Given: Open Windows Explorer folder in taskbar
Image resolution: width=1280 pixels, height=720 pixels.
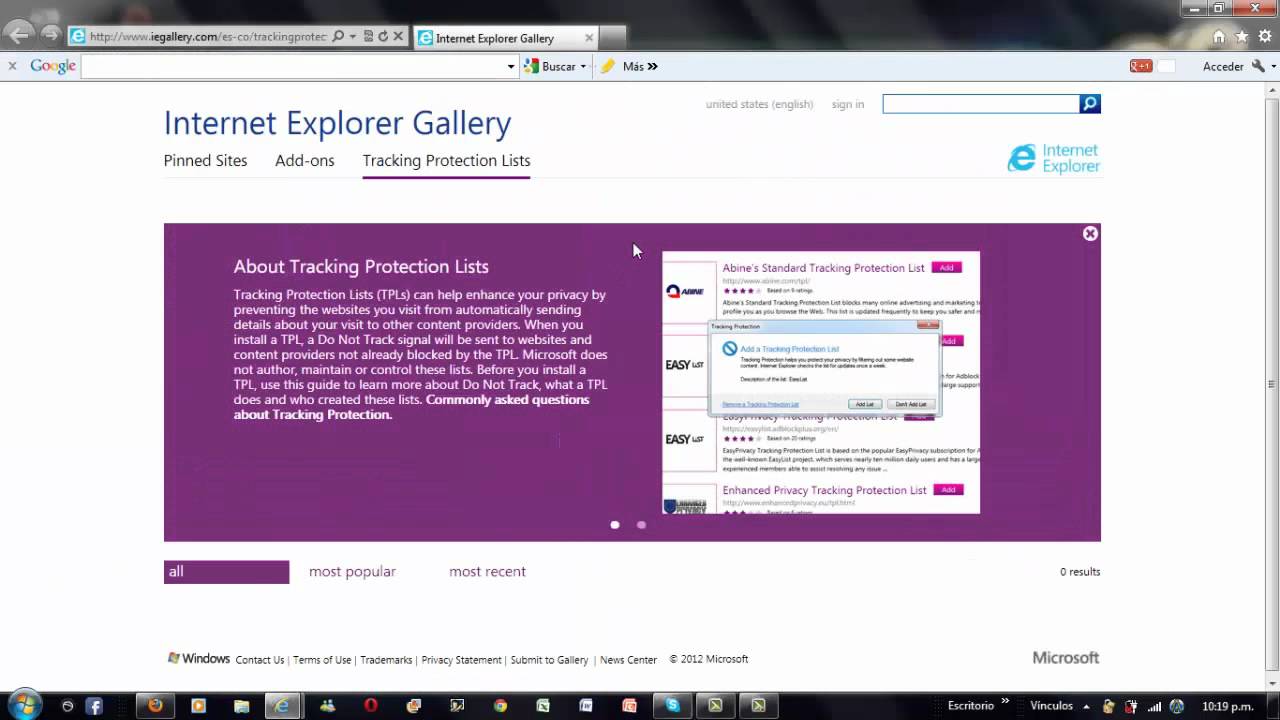Looking at the screenshot, I should 241,706.
